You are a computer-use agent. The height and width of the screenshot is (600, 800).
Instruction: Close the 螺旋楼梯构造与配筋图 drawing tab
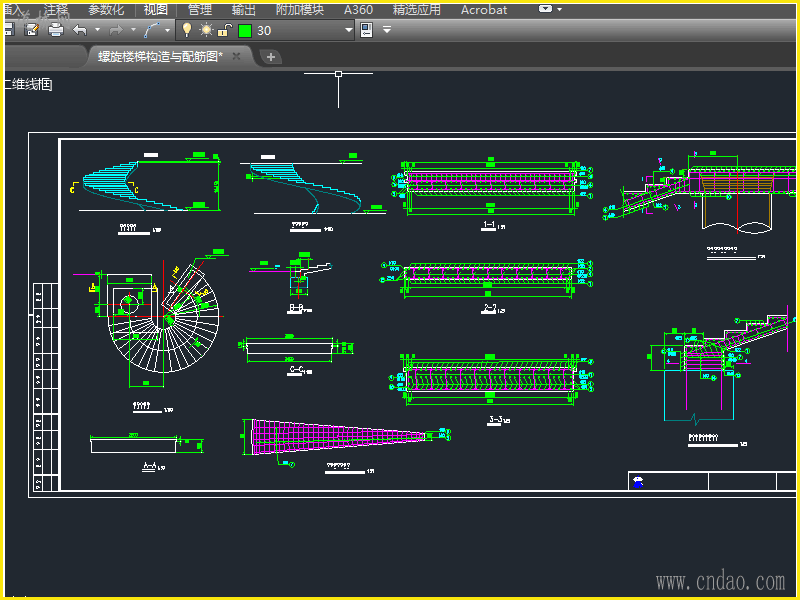[x=237, y=57]
